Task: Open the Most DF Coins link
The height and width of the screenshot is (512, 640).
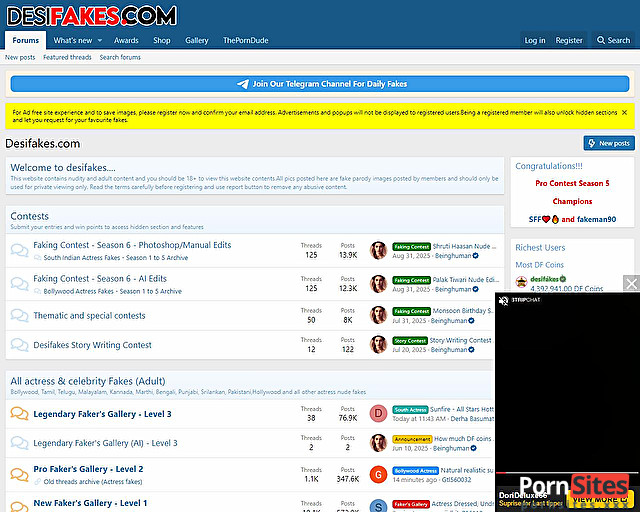Action: [539, 265]
